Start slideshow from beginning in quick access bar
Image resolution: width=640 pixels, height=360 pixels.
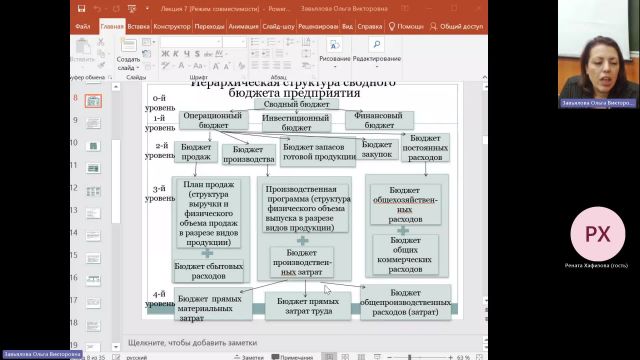[131, 8]
